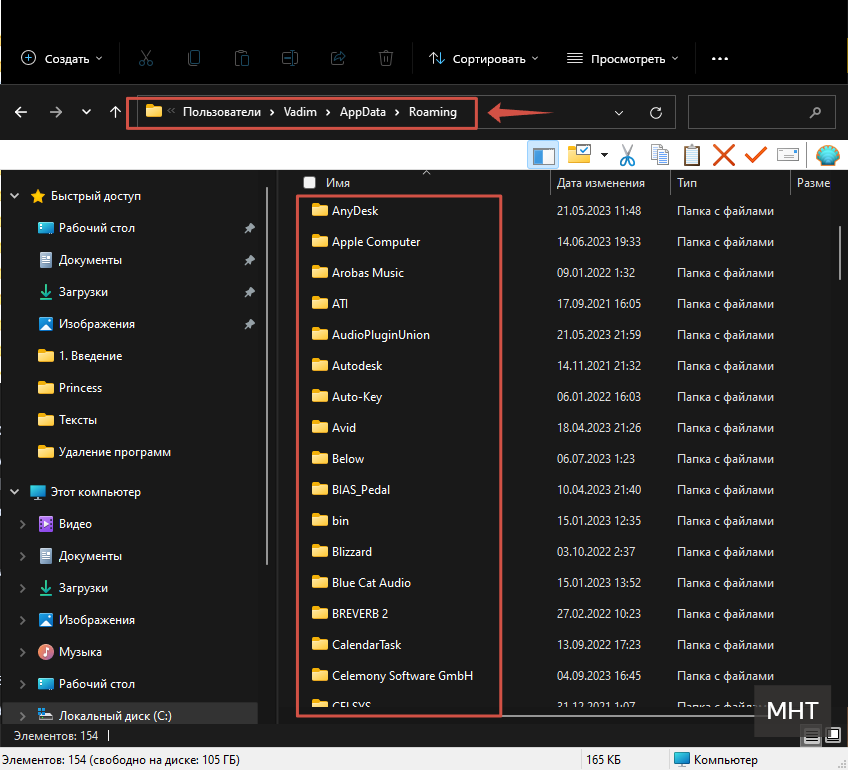Viewport: 848px width, 770px height.
Task: Sort by the Дата изменения column header
Action: pyautogui.click(x=600, y=183)
